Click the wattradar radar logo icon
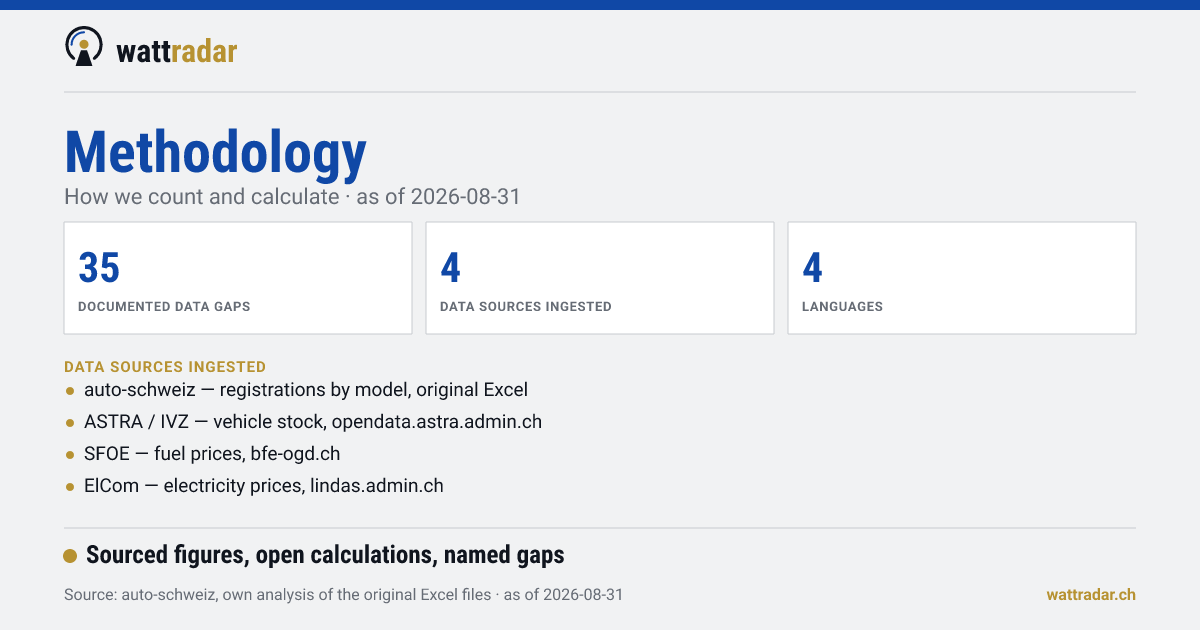The height and width of the screenshot is (630, 1200). click(x=84, y=47)
